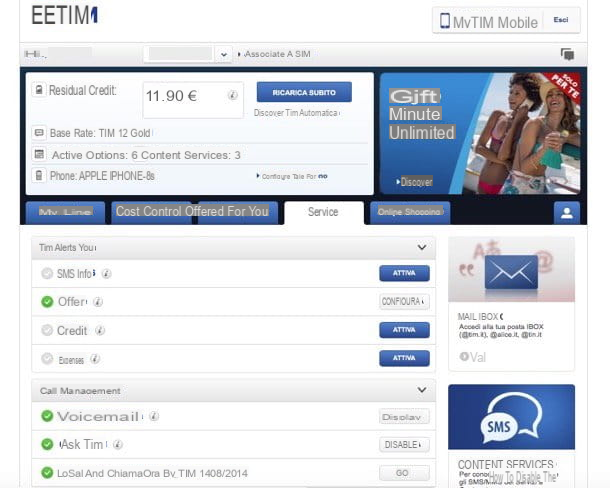Show info icon next to Offer
The height and width of the screenshot is (488, 610).
click(98, 302)
